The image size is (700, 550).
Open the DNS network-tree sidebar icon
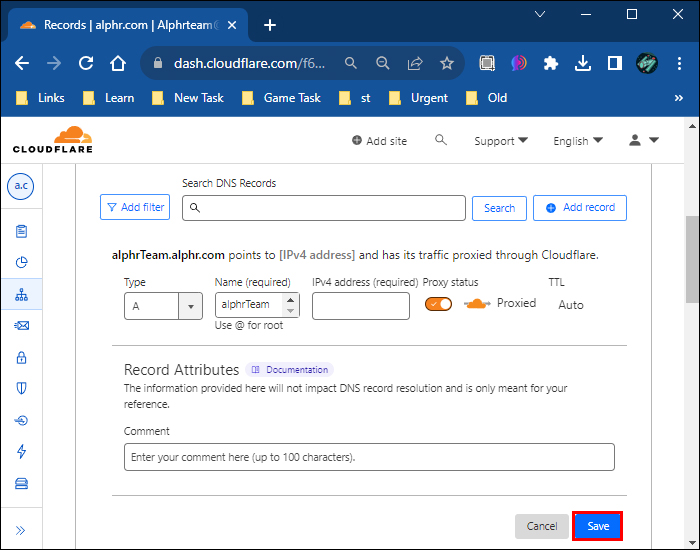(21, 294)
